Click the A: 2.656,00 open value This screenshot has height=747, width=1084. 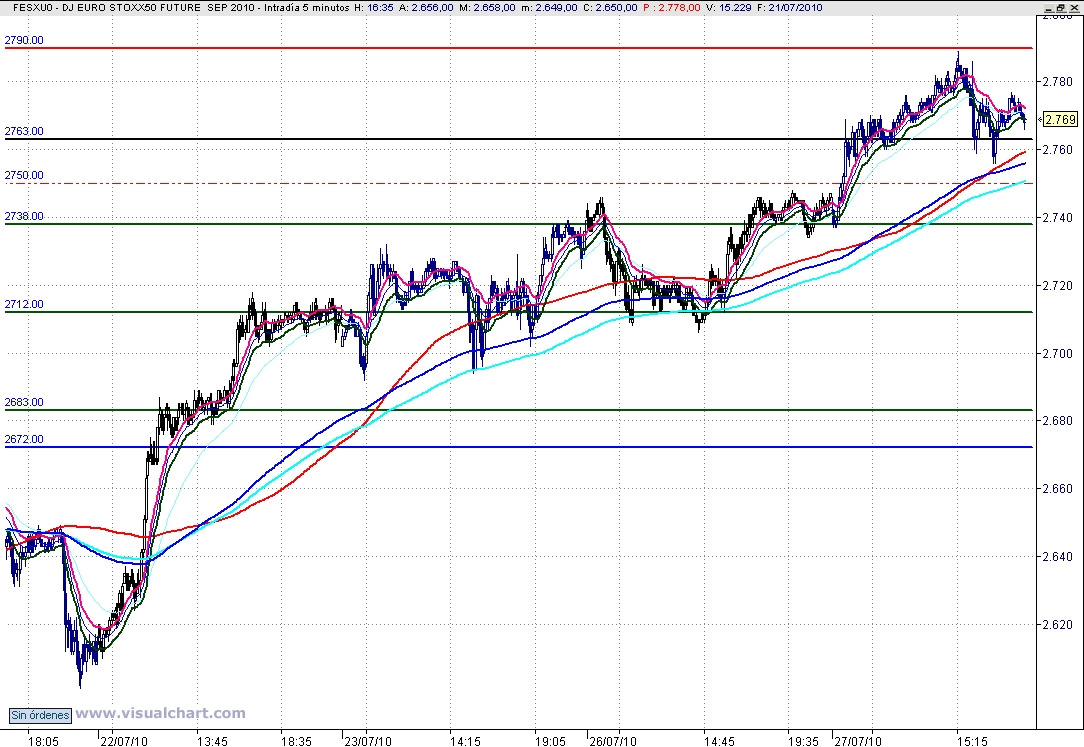[427, 8]
